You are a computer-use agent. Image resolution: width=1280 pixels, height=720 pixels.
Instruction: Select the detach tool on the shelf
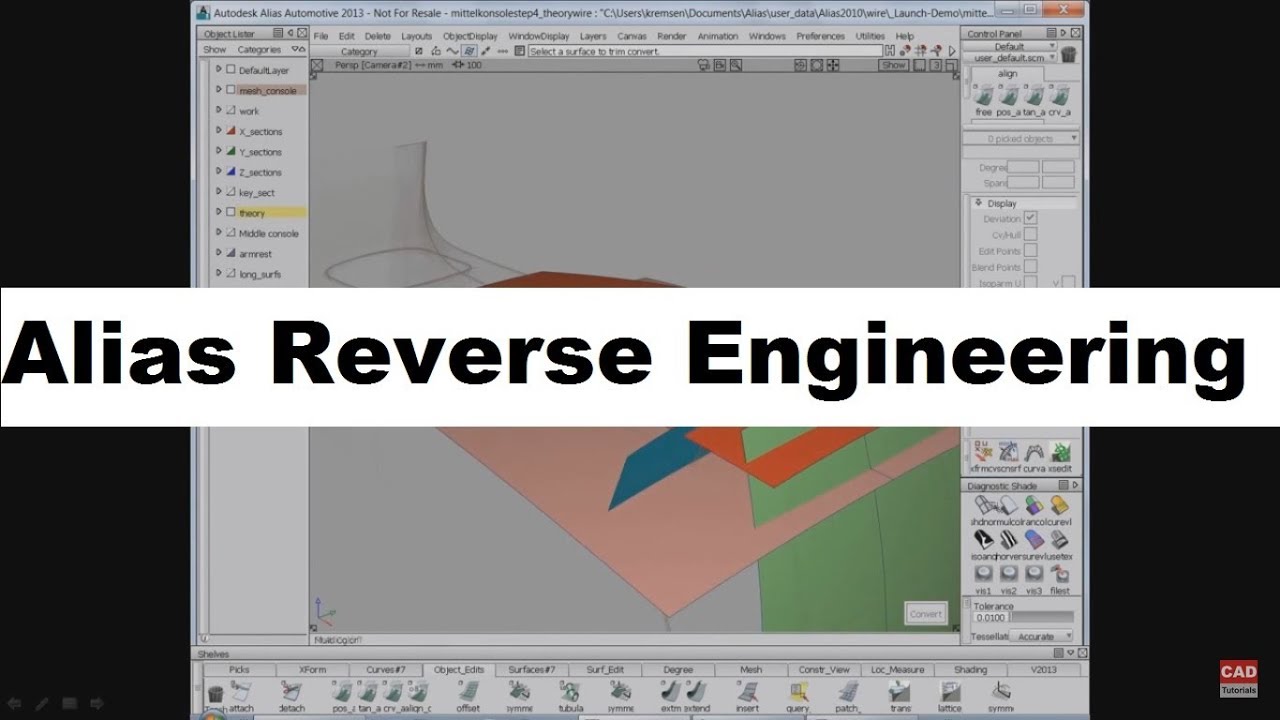point(291,692)
